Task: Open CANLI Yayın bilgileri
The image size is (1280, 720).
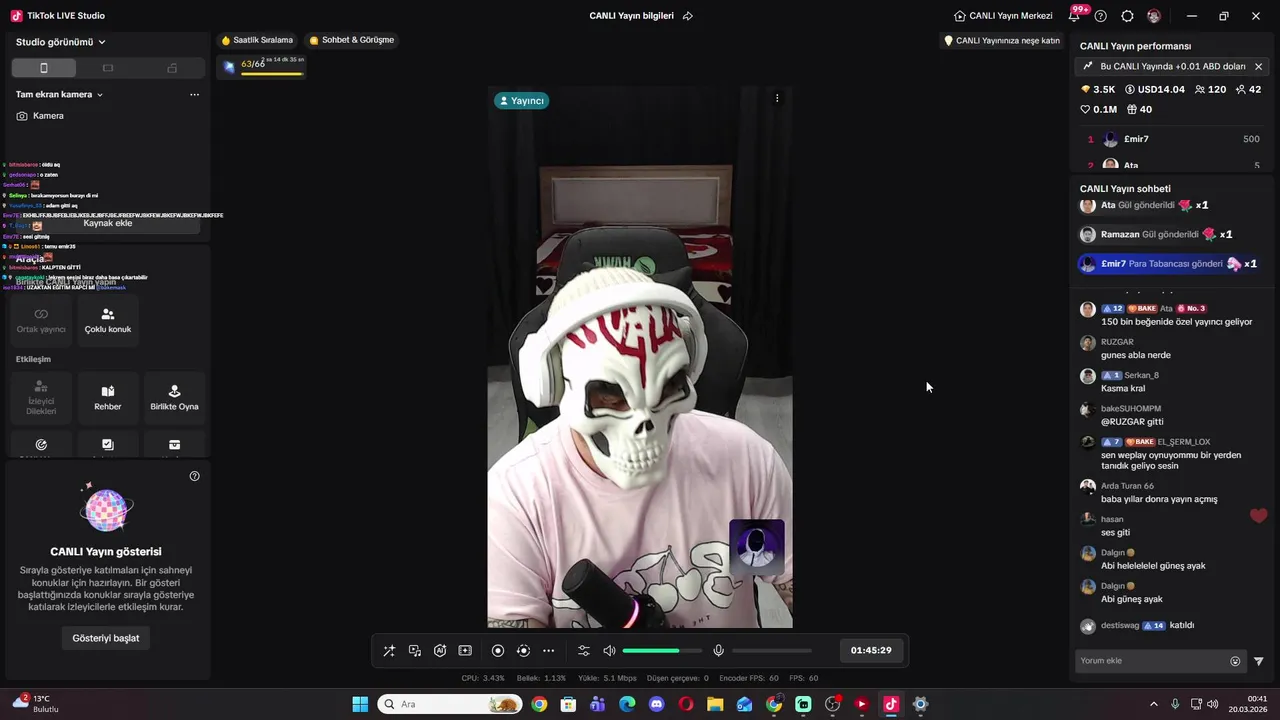Action: [631, 16]
